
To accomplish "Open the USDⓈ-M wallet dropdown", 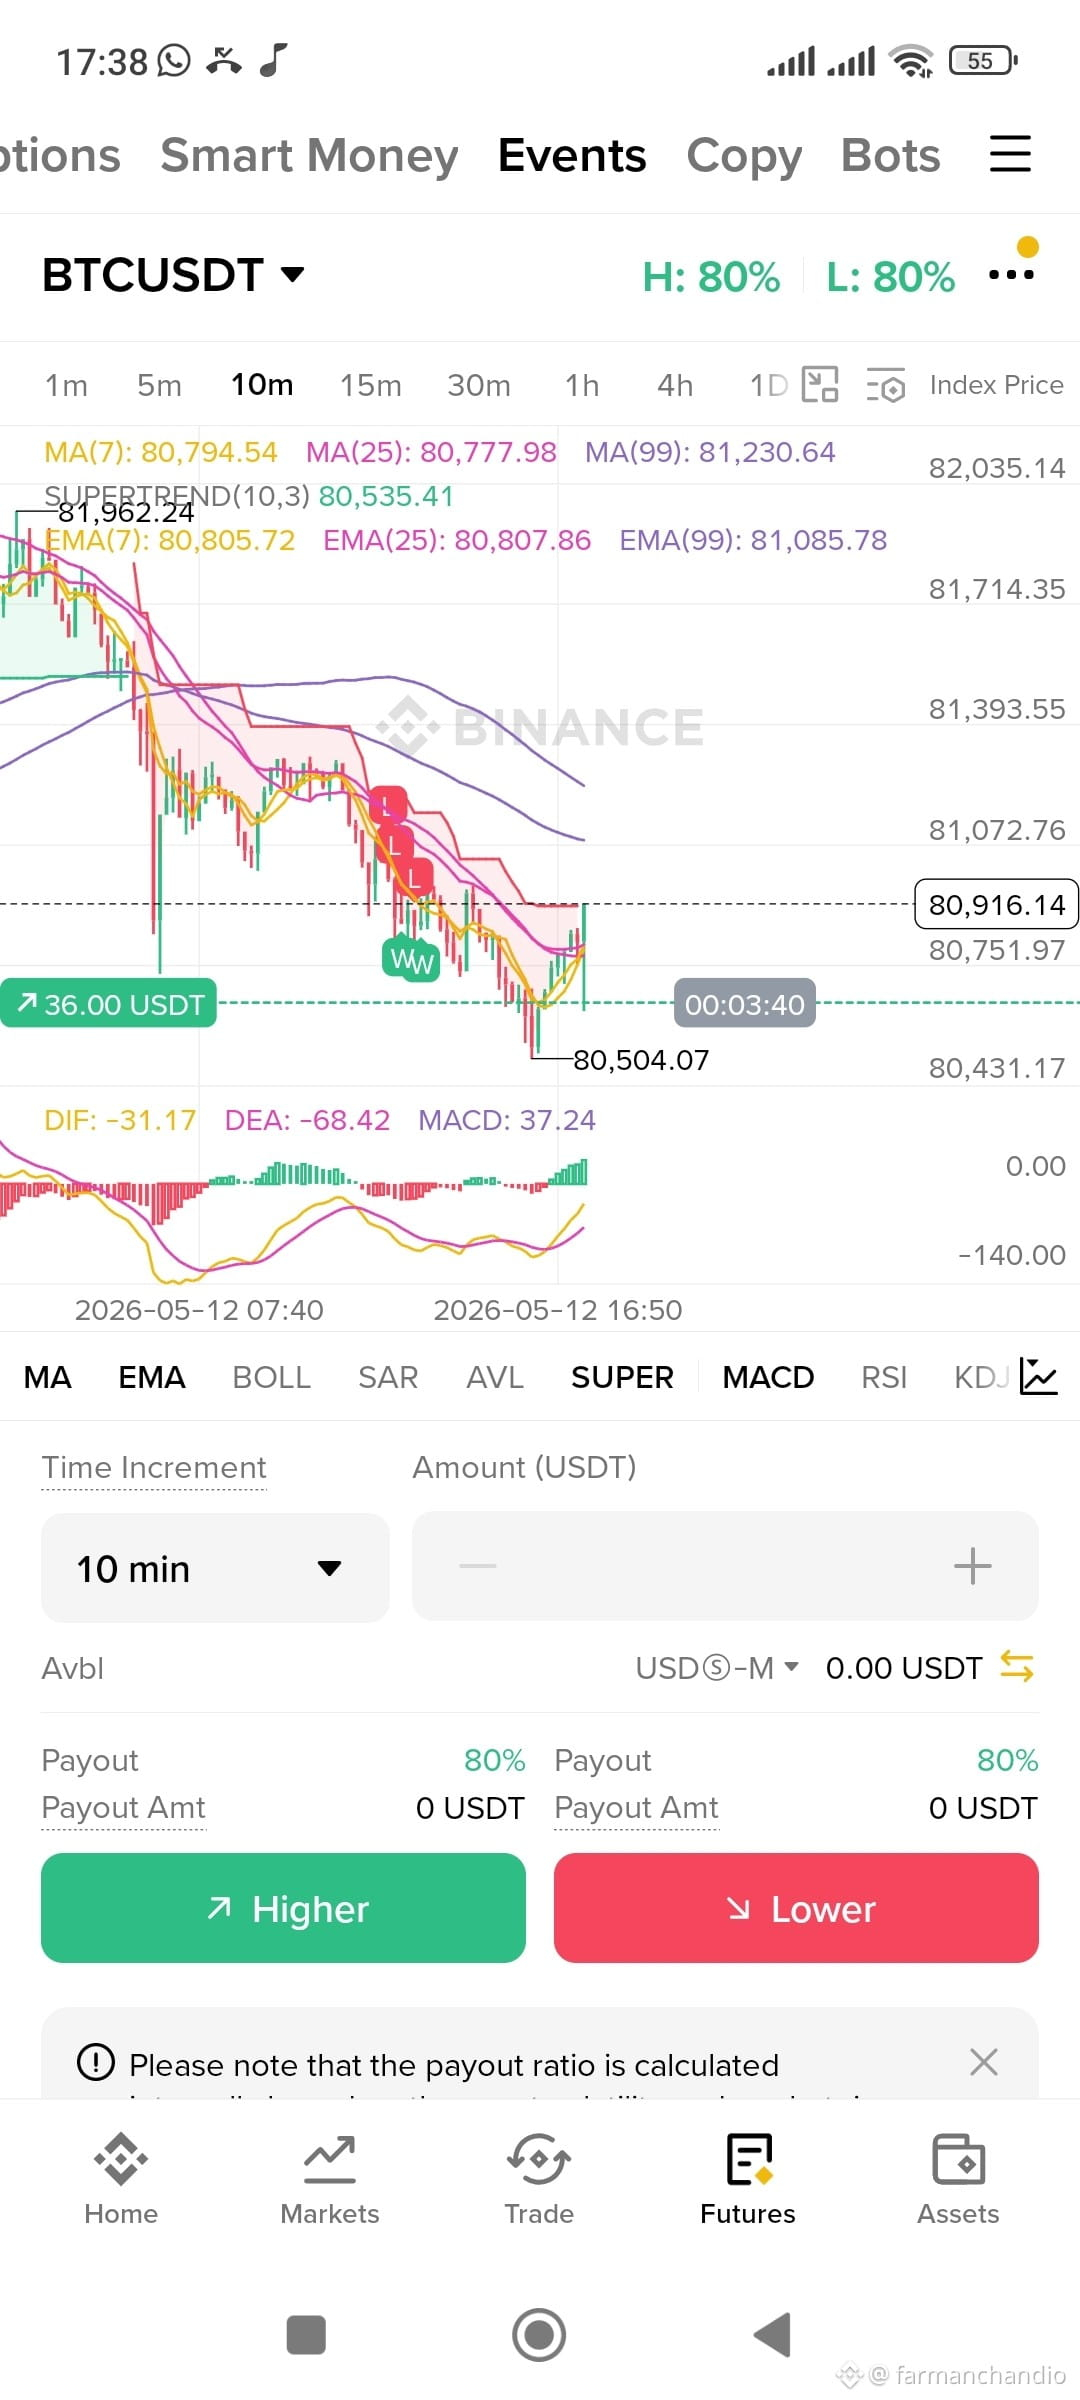I will [717, 1668].
